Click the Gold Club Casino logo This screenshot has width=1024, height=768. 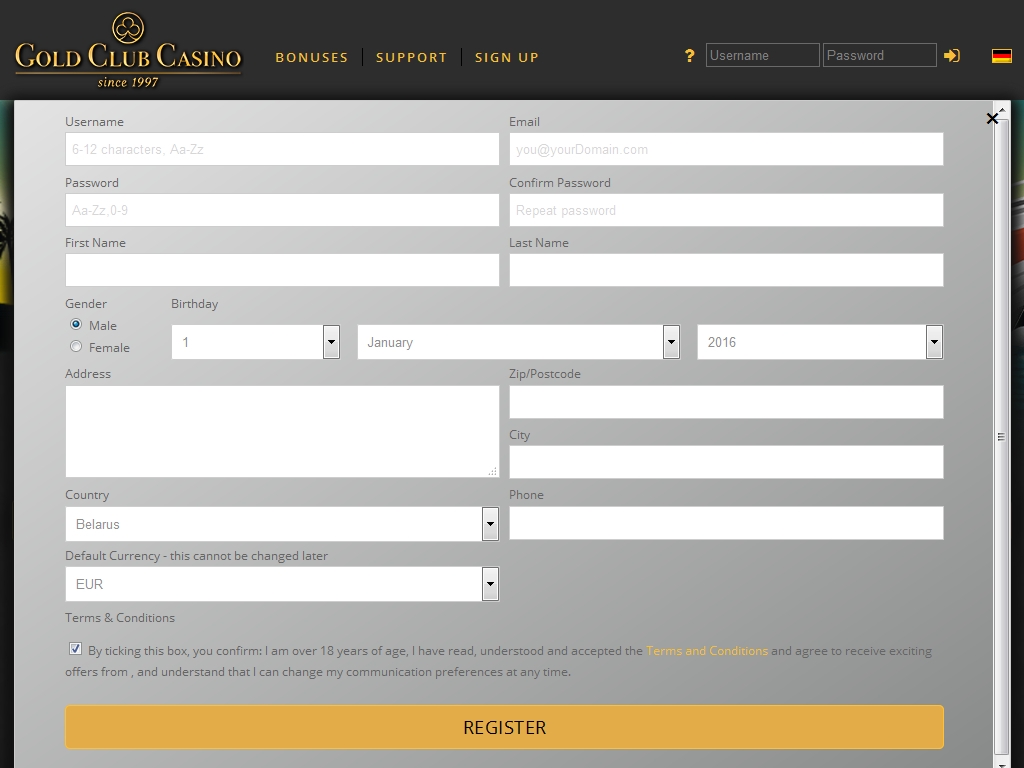point(128,51)
